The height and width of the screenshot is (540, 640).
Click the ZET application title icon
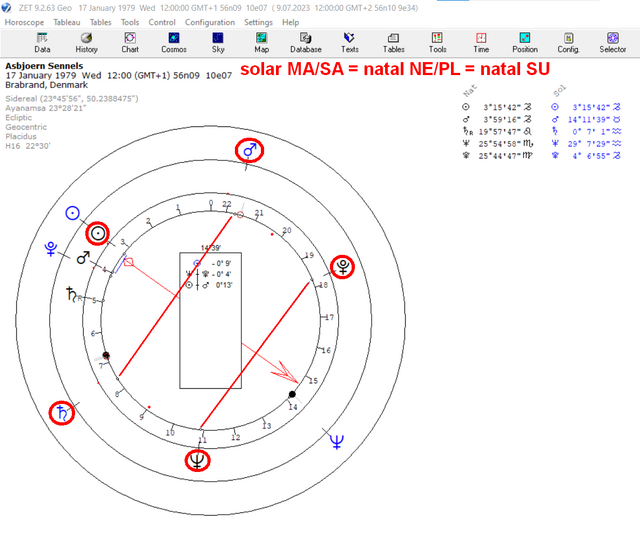pyautogui.click(x=6, y=7)
